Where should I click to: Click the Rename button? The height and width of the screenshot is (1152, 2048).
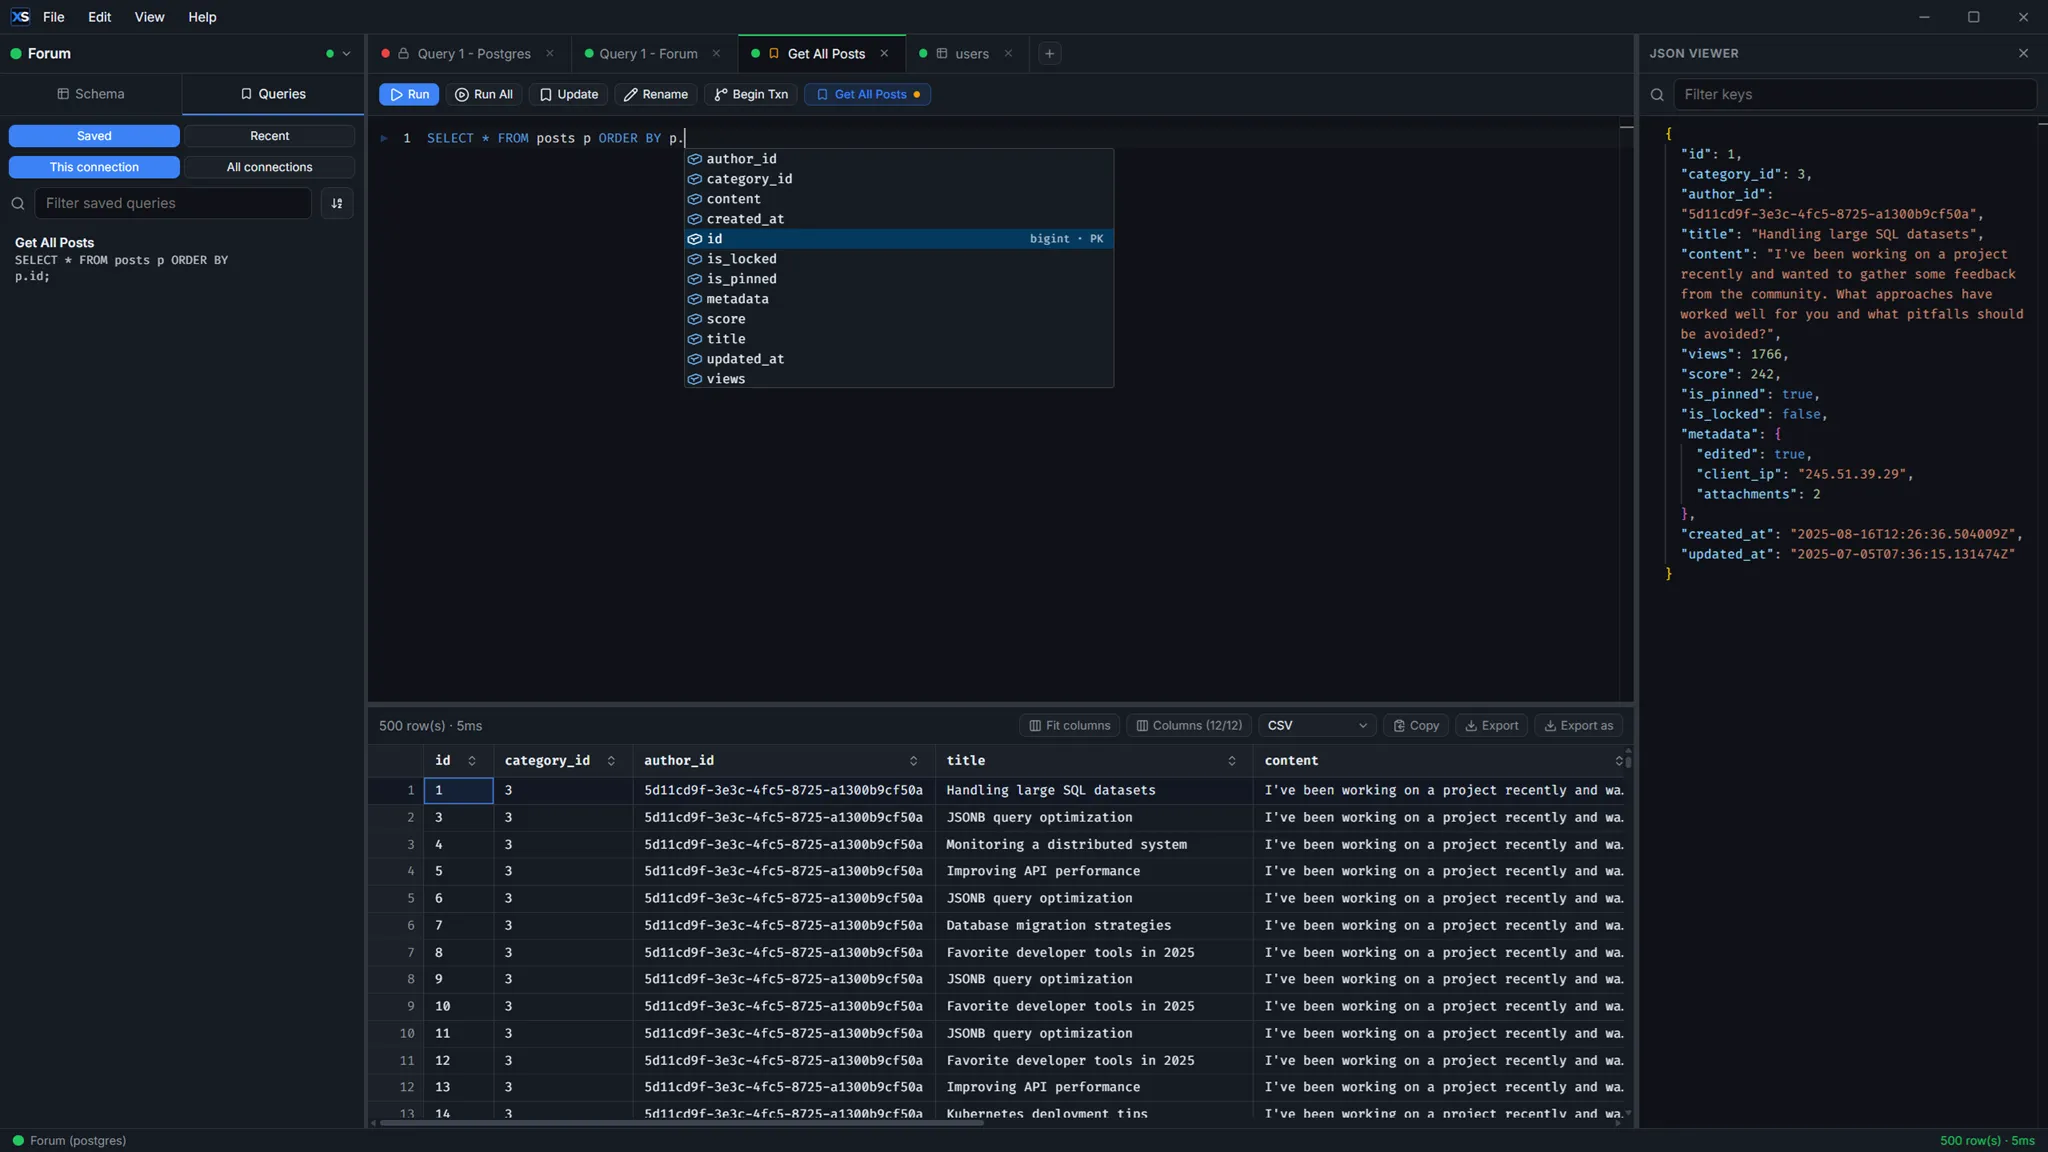655,94
